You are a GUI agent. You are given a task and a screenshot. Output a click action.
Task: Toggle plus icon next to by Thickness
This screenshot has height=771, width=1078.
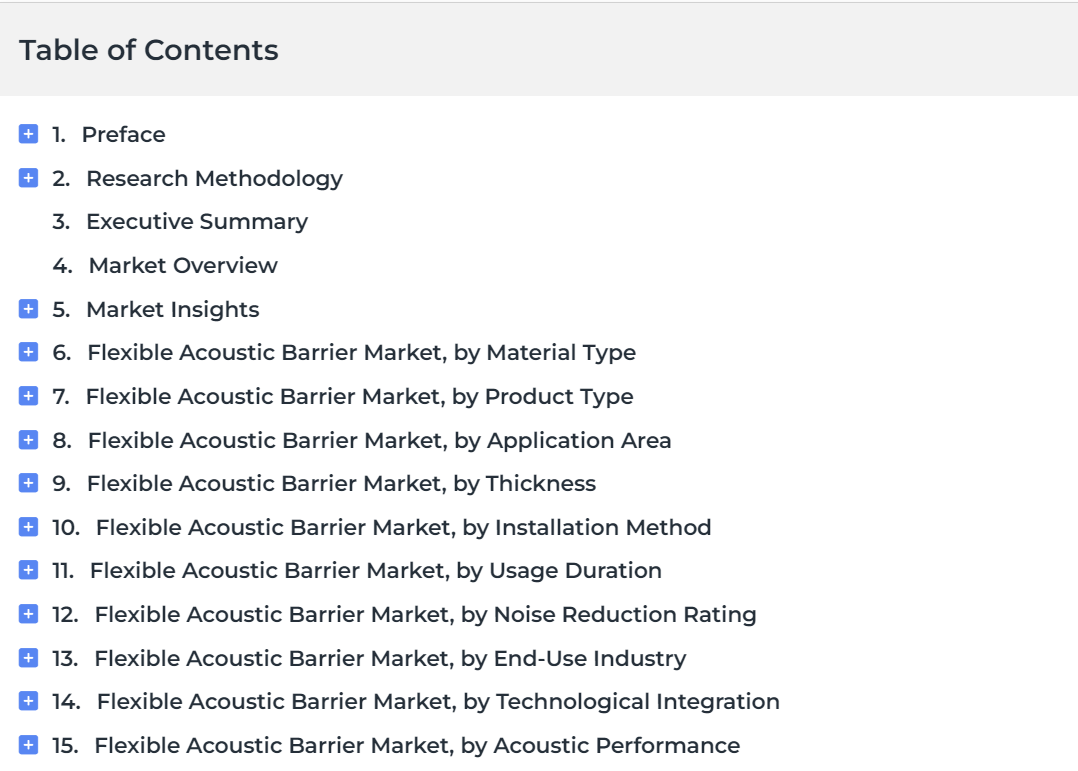28,483
